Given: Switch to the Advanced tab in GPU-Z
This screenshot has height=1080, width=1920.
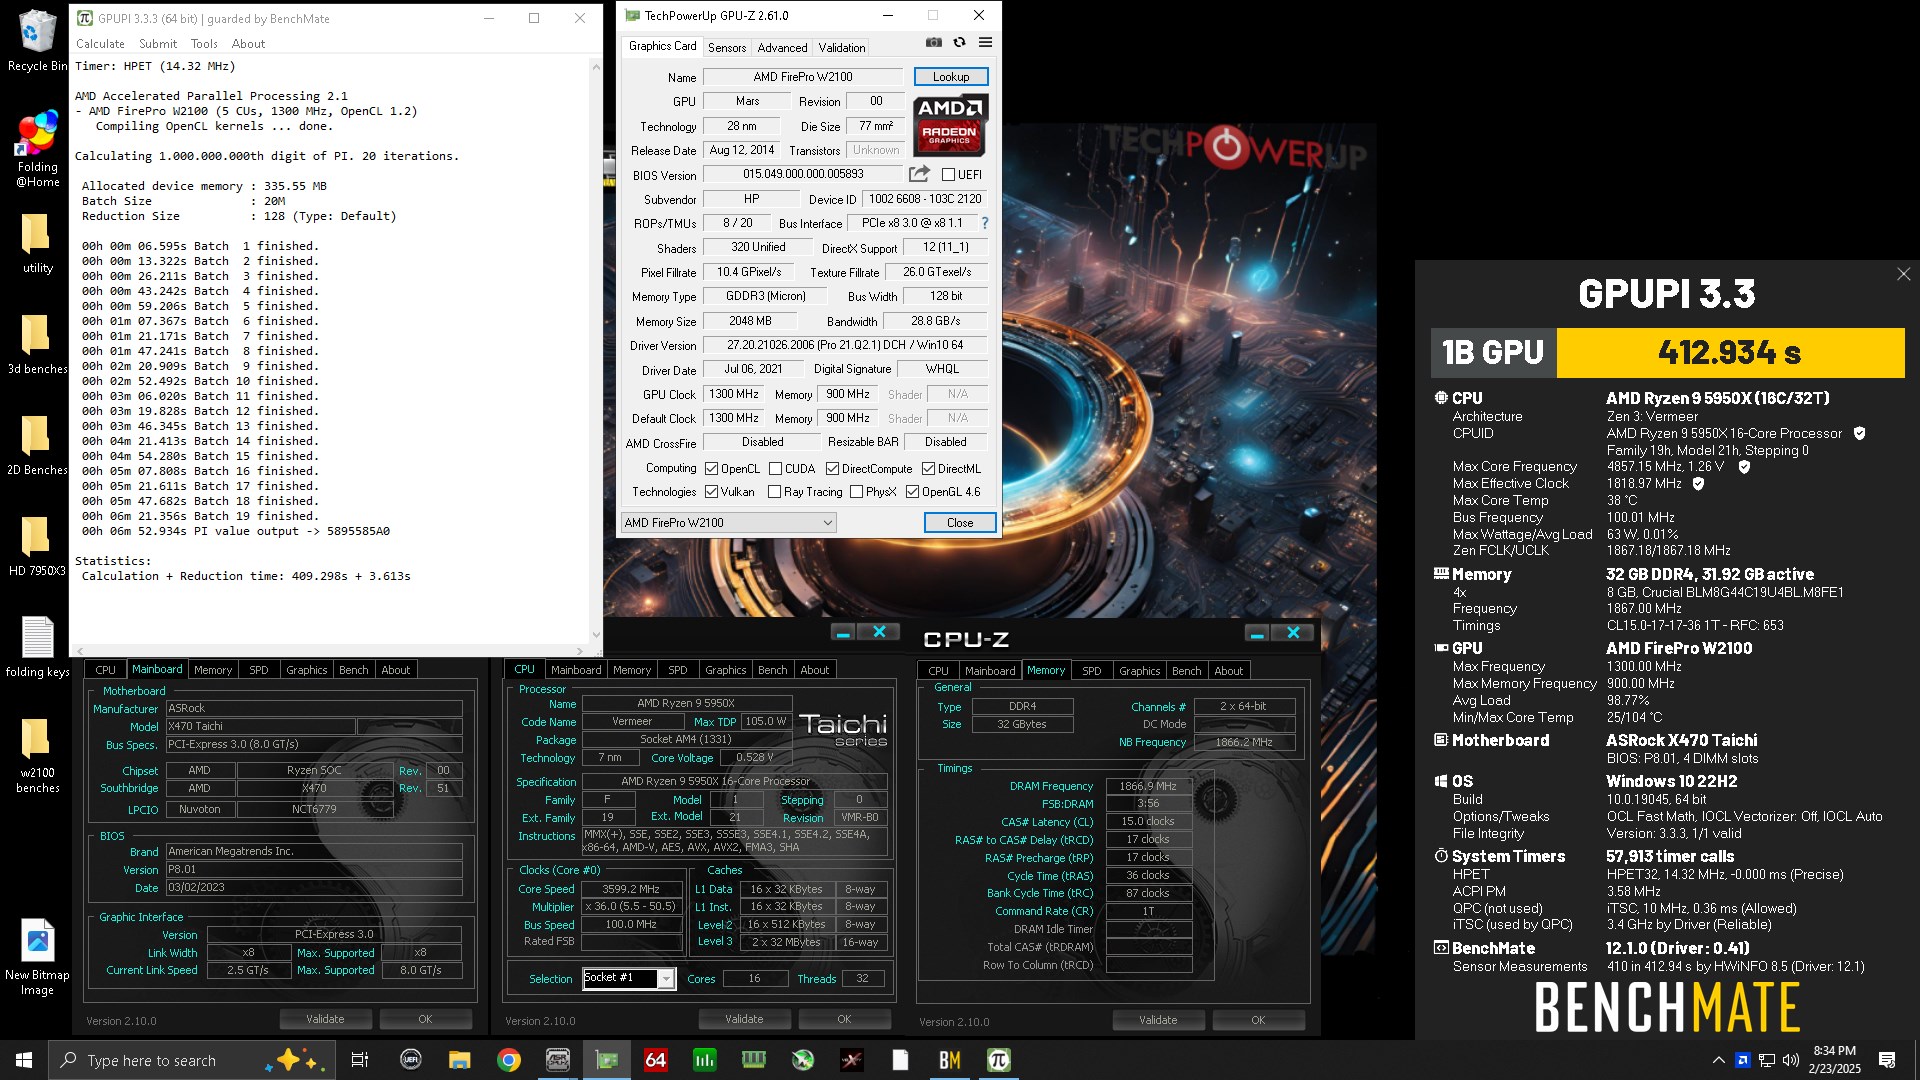Looking at the screenshot, I should pyautogui.click(x=782, y=47).
